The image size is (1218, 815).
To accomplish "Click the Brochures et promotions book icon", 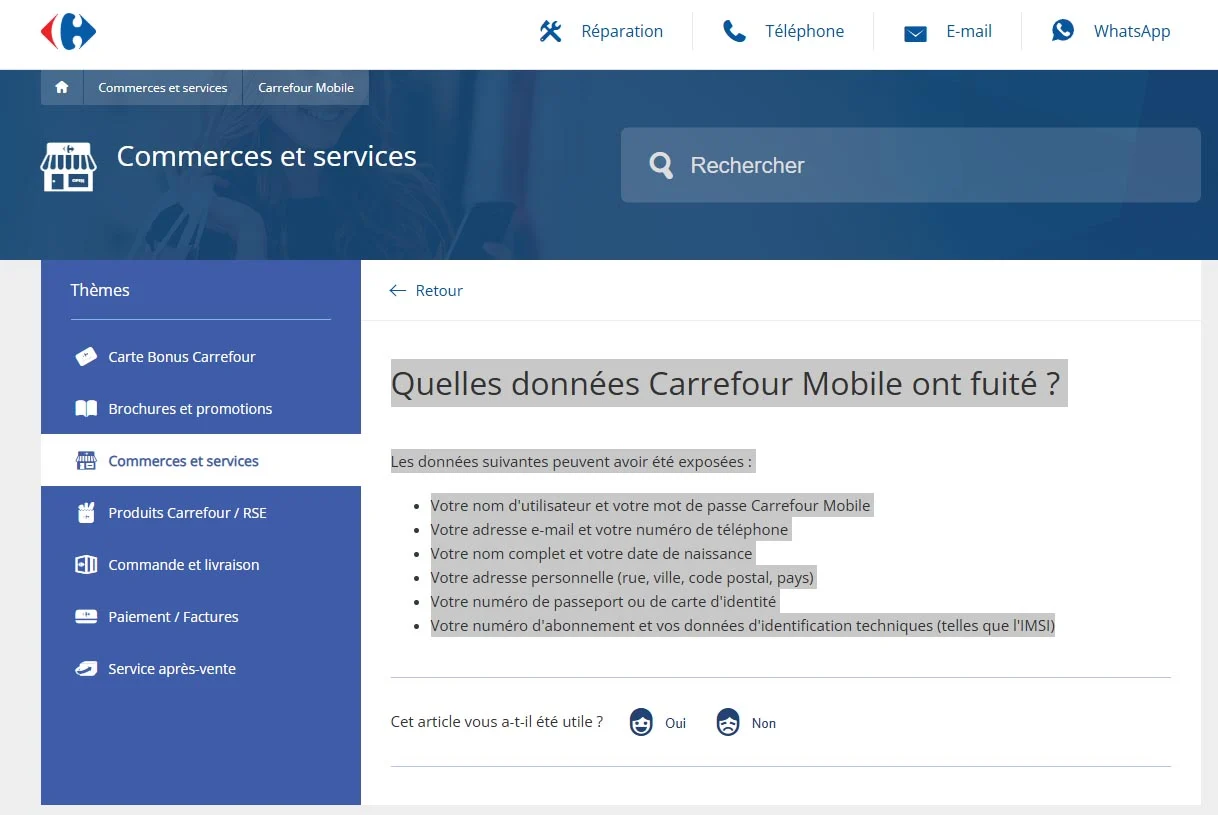I will pos(86,409).
